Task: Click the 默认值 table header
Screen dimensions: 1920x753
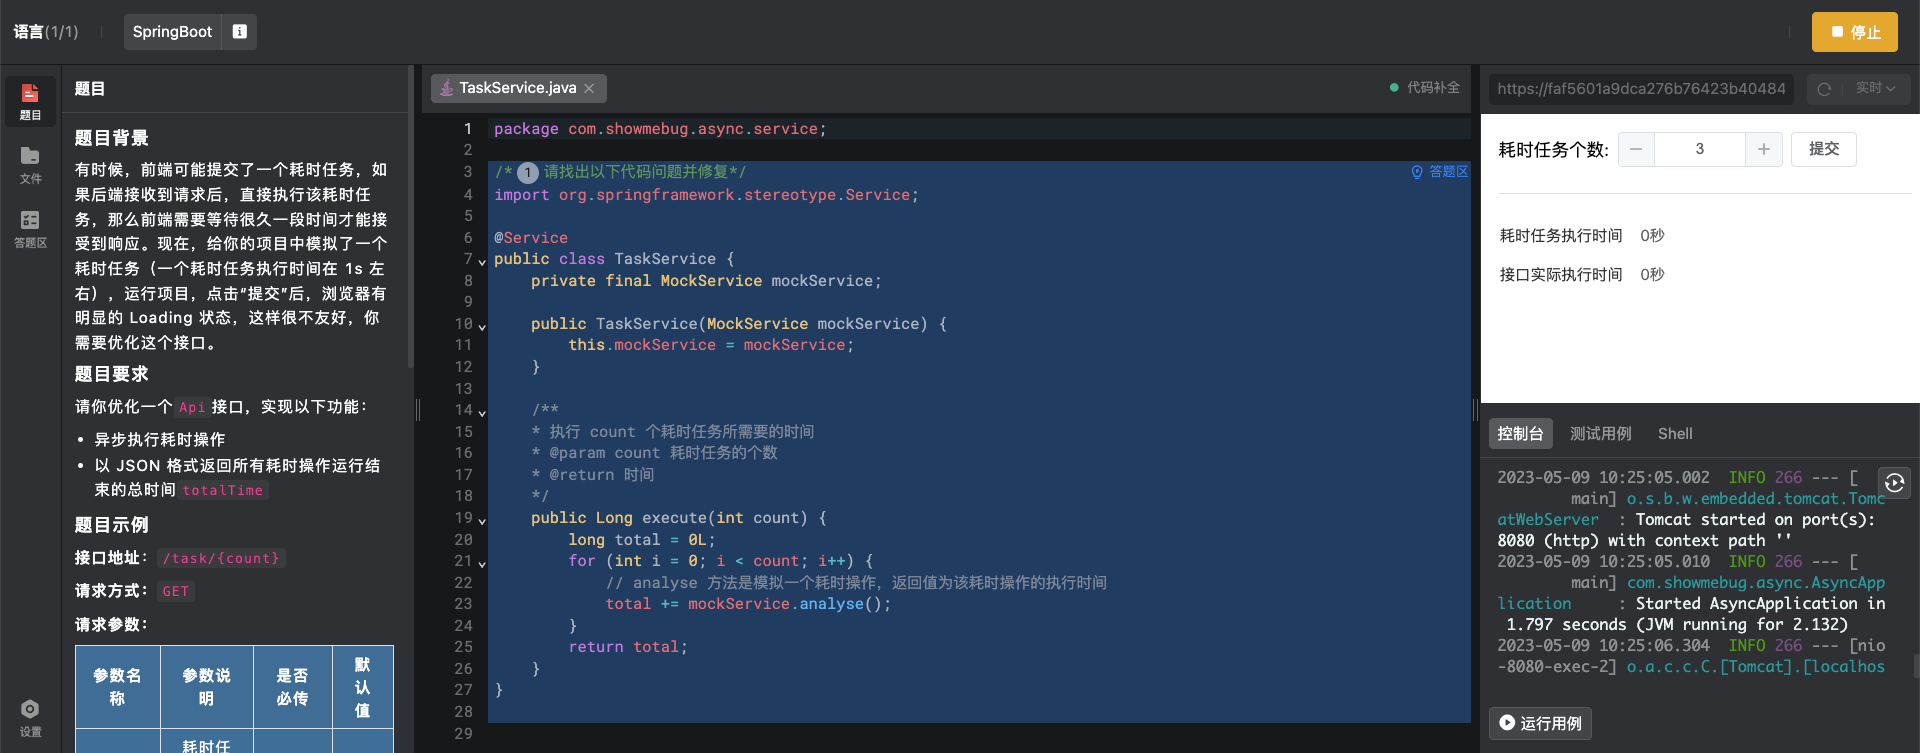Action: click(363, 687)
